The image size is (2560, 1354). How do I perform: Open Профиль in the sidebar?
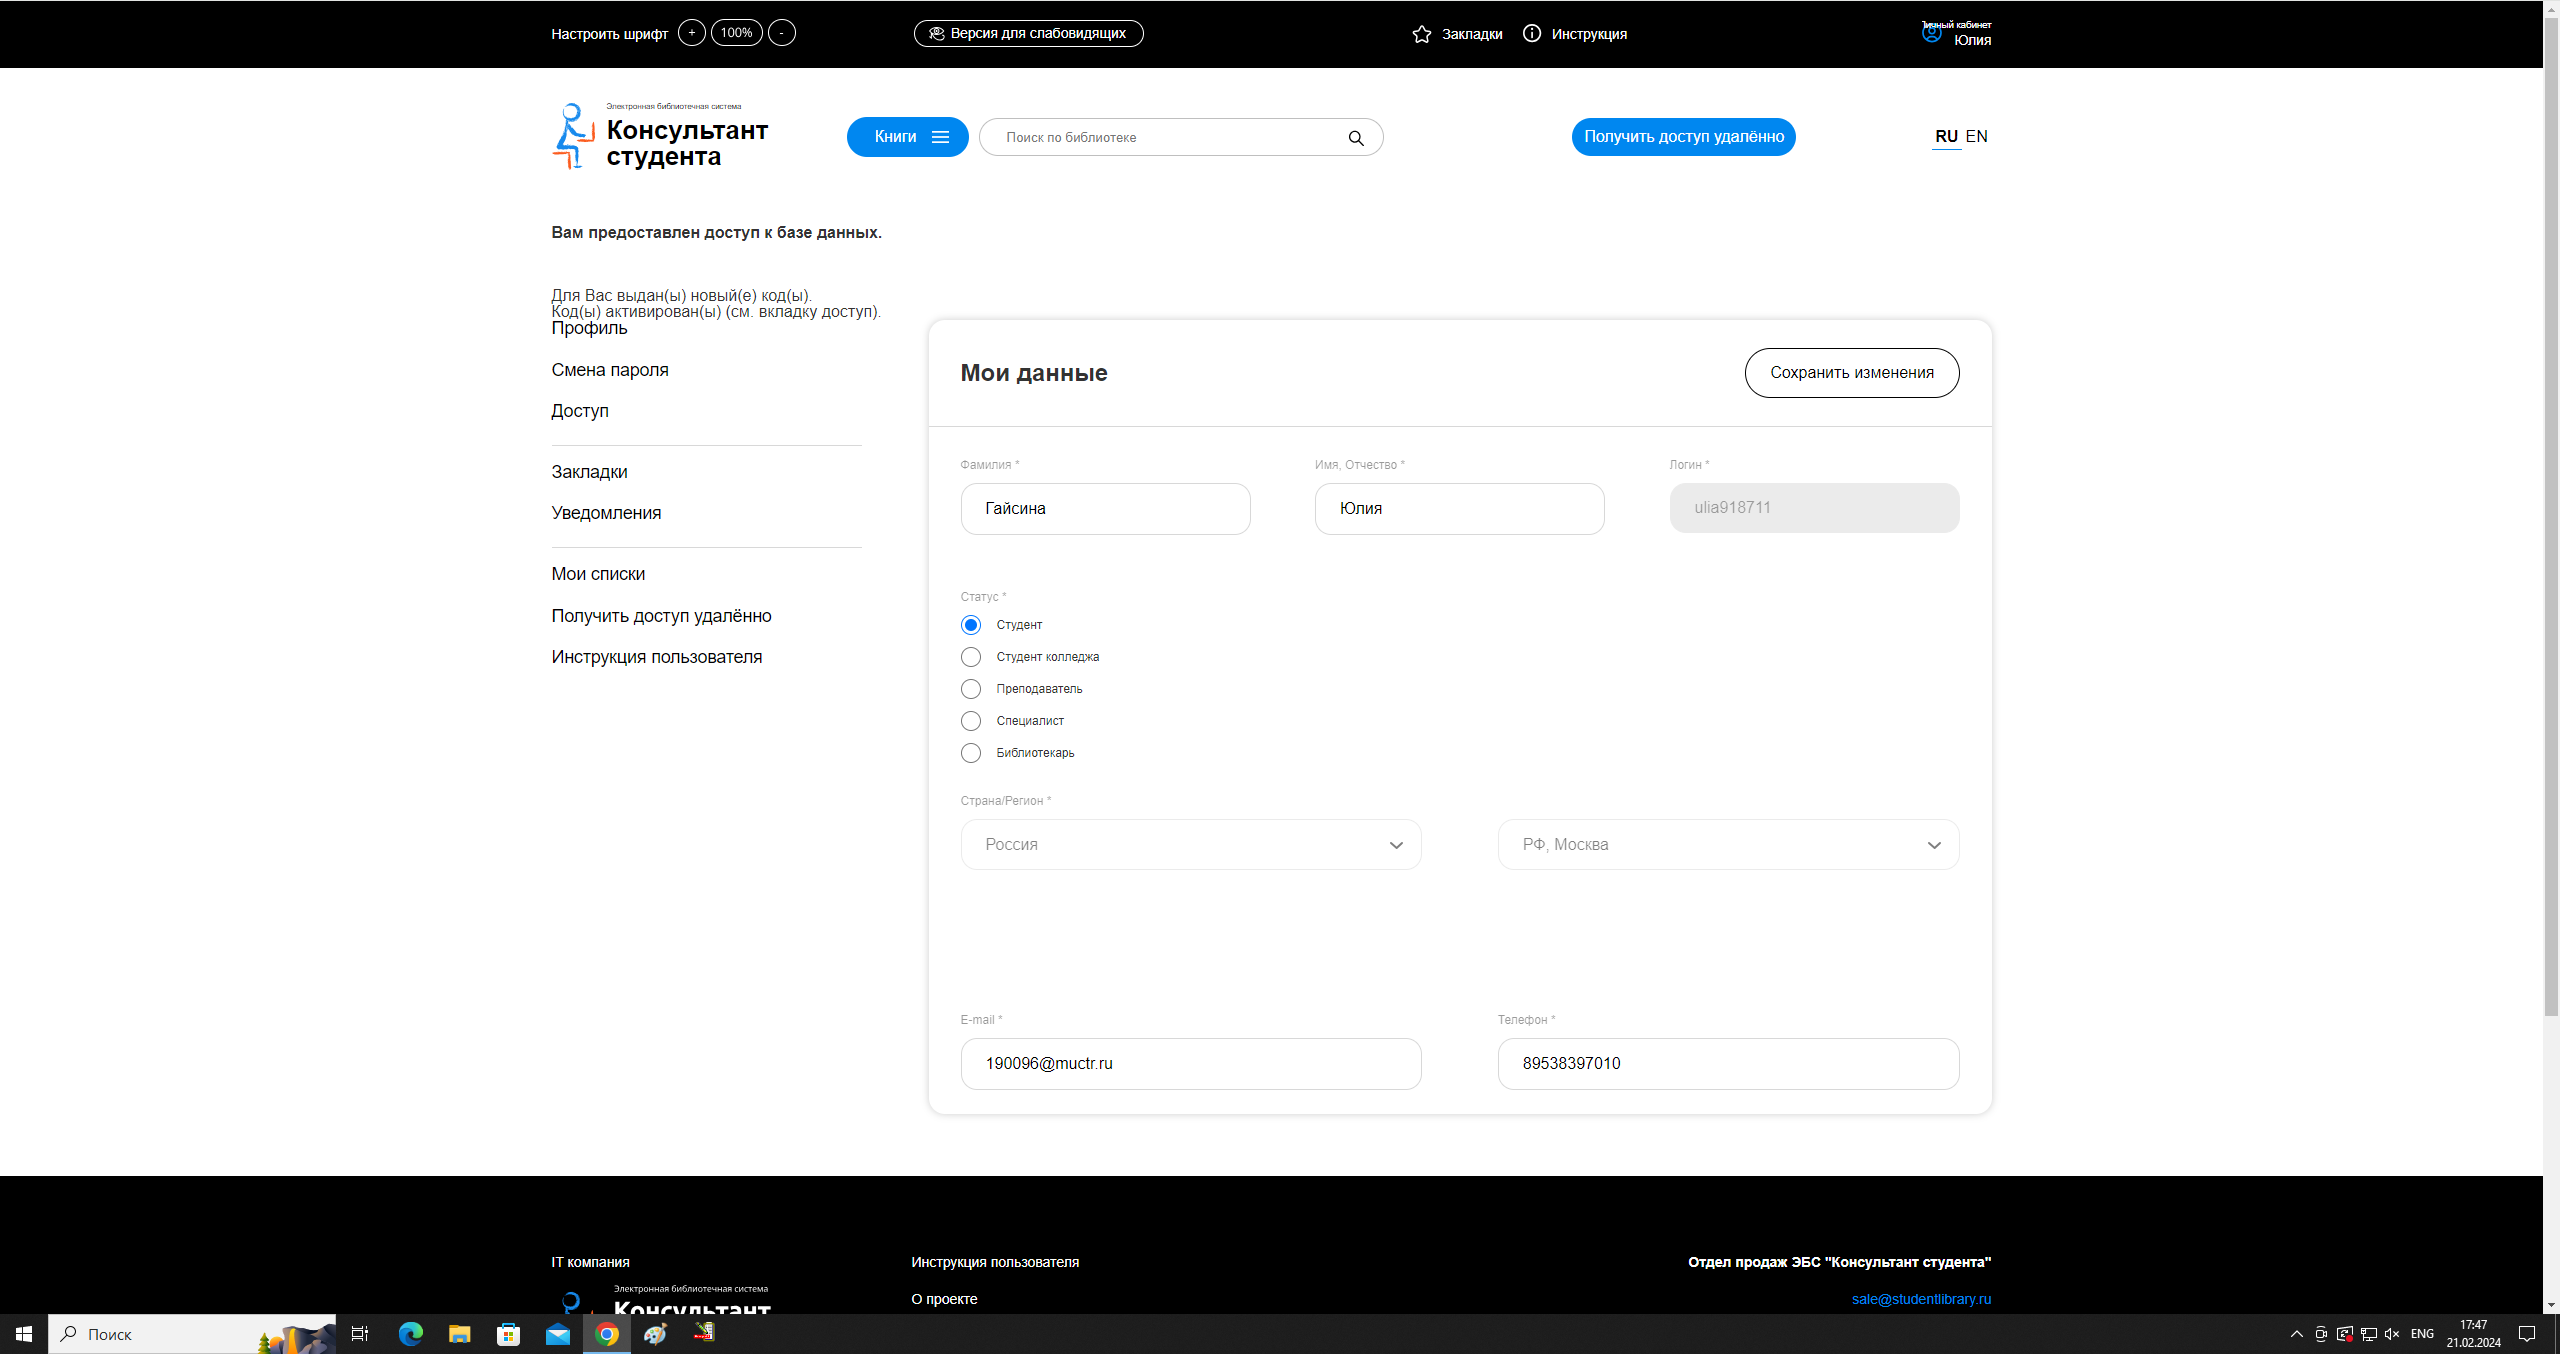click(x=589, y=328)
